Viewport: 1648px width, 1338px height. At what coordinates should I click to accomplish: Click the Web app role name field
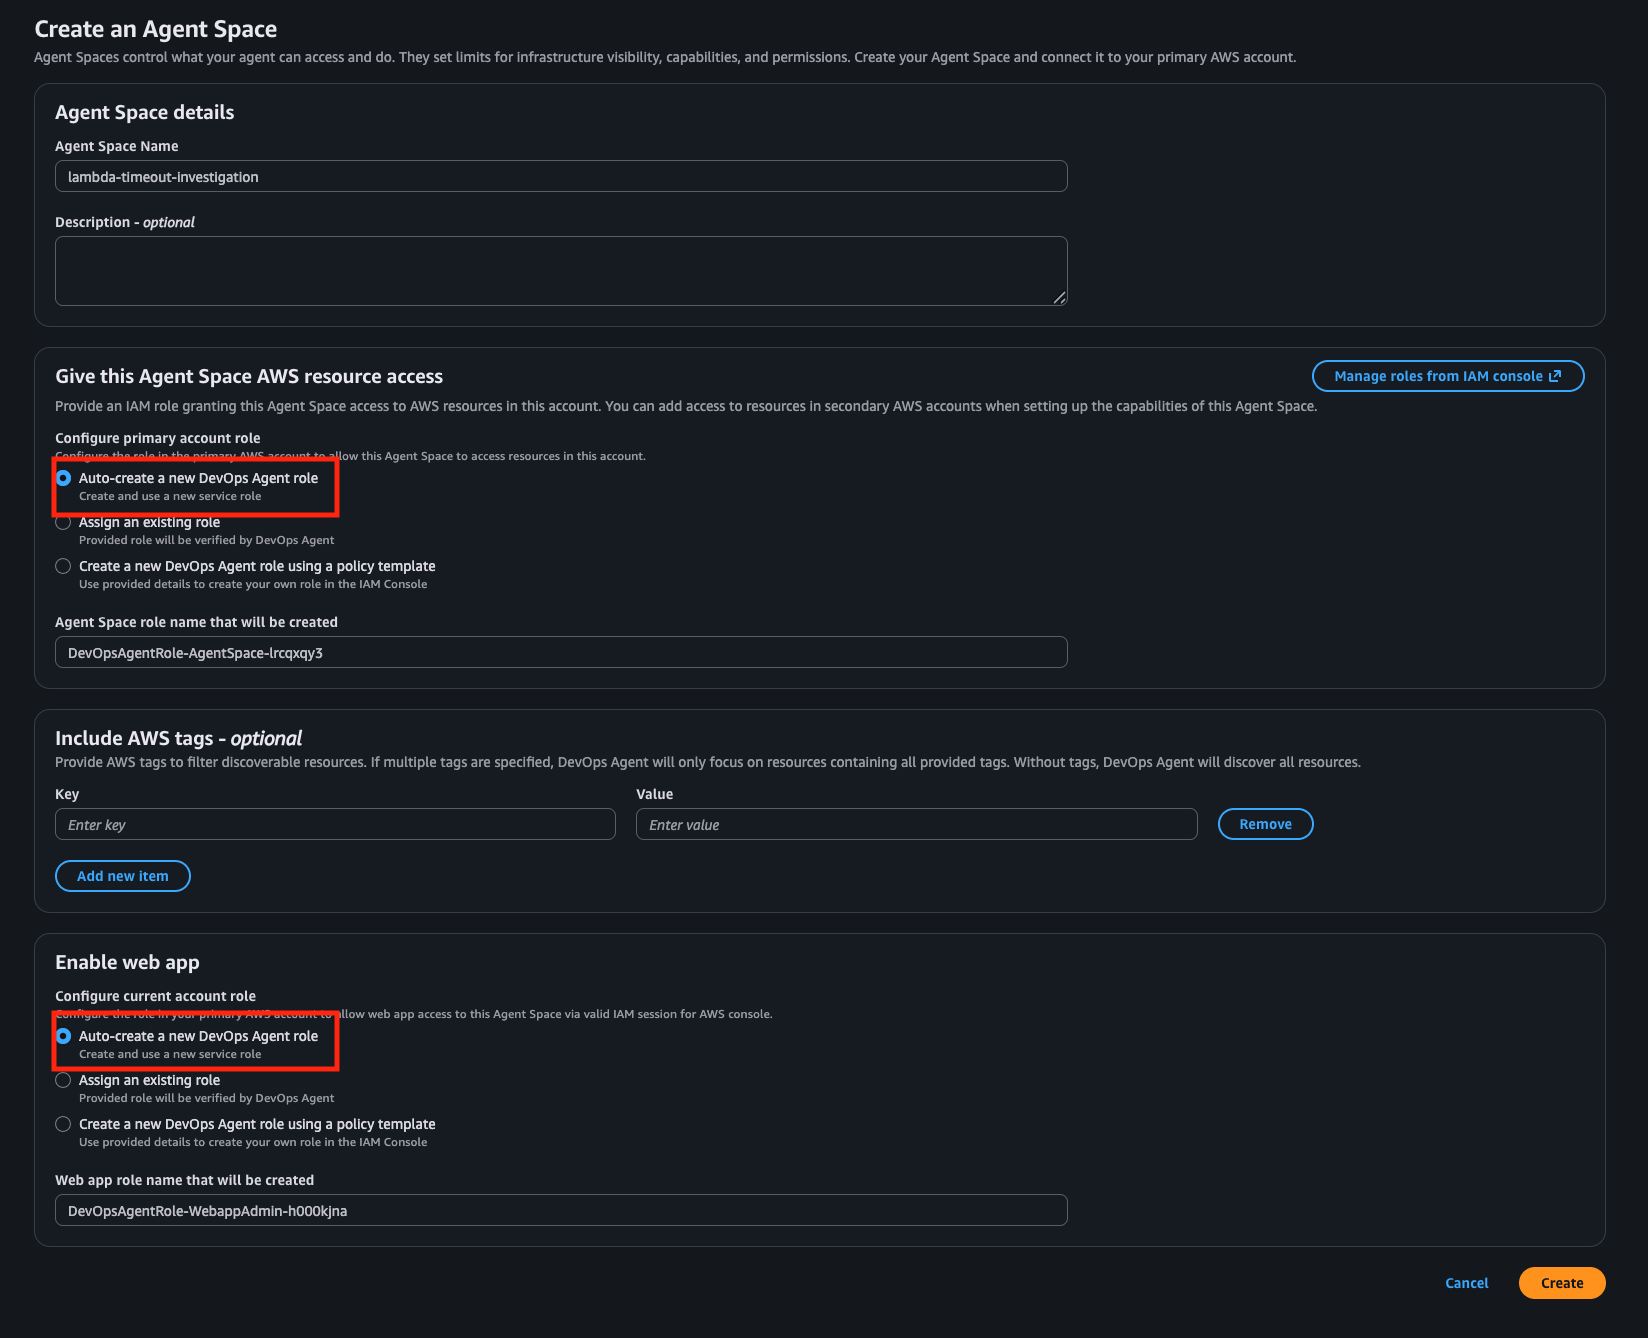[560, 1211]
